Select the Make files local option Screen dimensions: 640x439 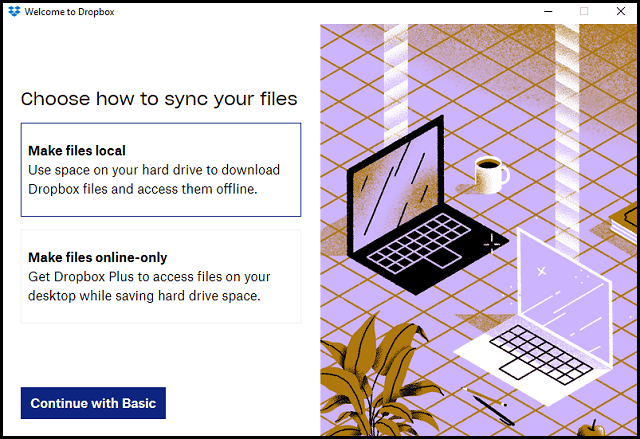pos(161,170)
